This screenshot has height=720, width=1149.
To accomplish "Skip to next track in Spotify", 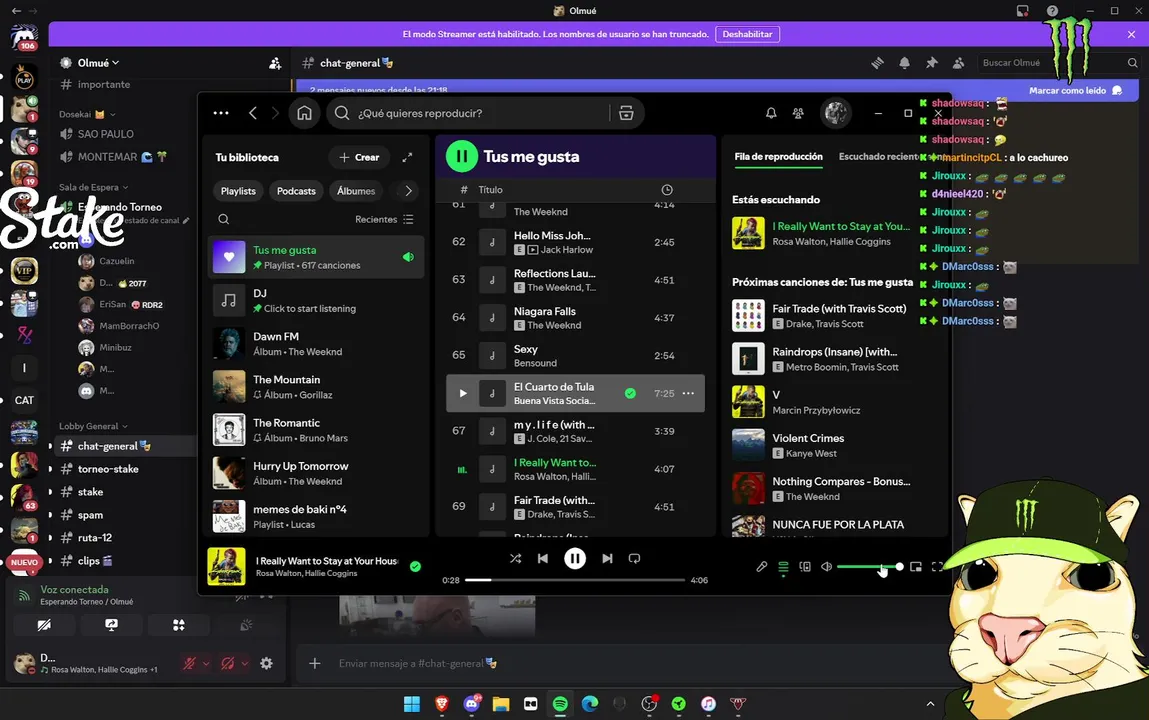I will pyautogui.click(x=607, y=558).
